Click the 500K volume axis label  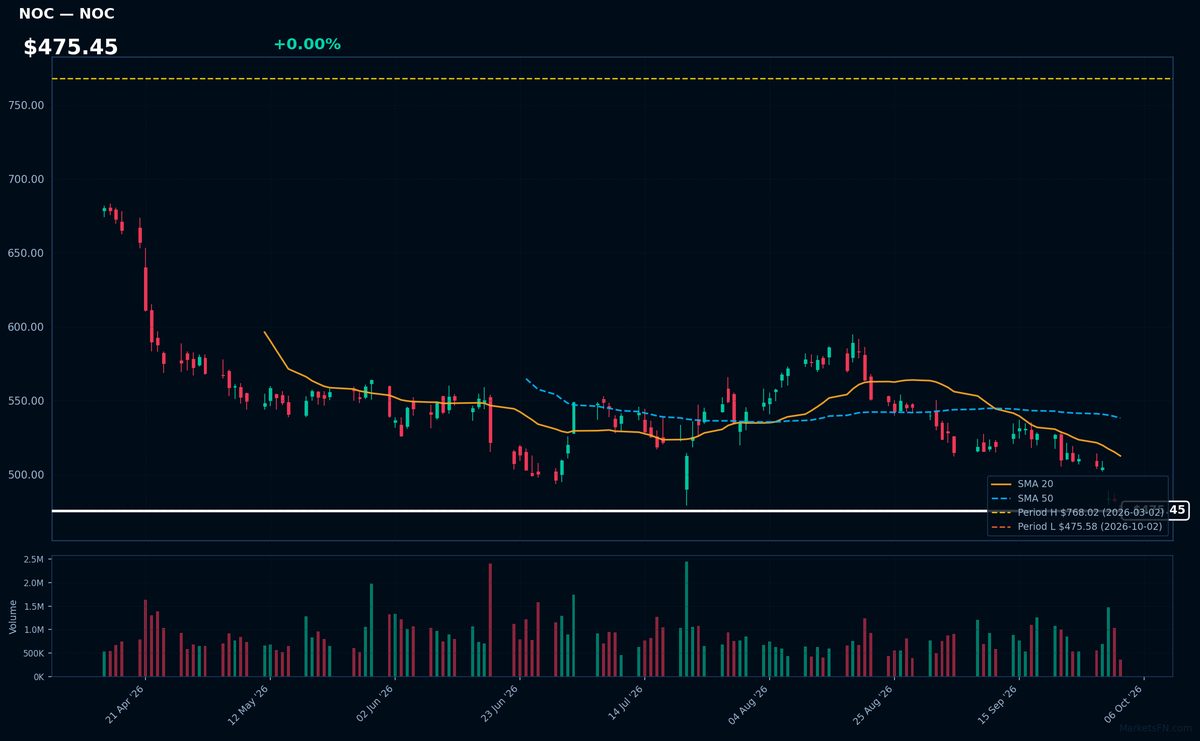pos(33,653)
